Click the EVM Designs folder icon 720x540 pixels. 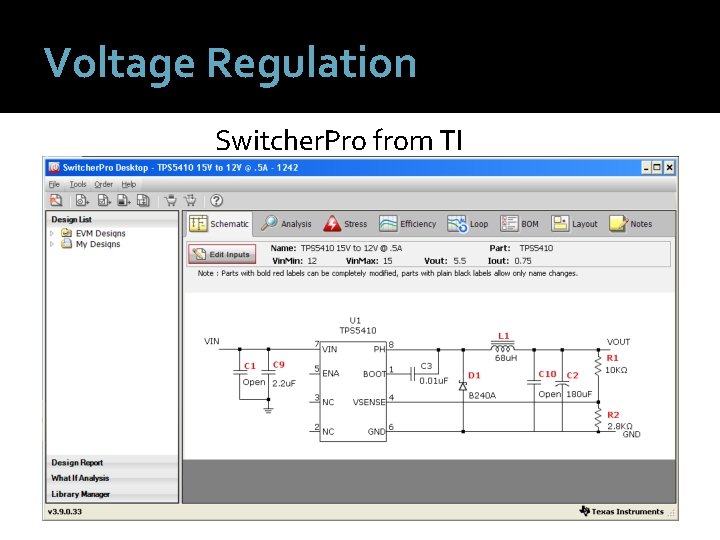pyautogui.click(x=67, y=233)
